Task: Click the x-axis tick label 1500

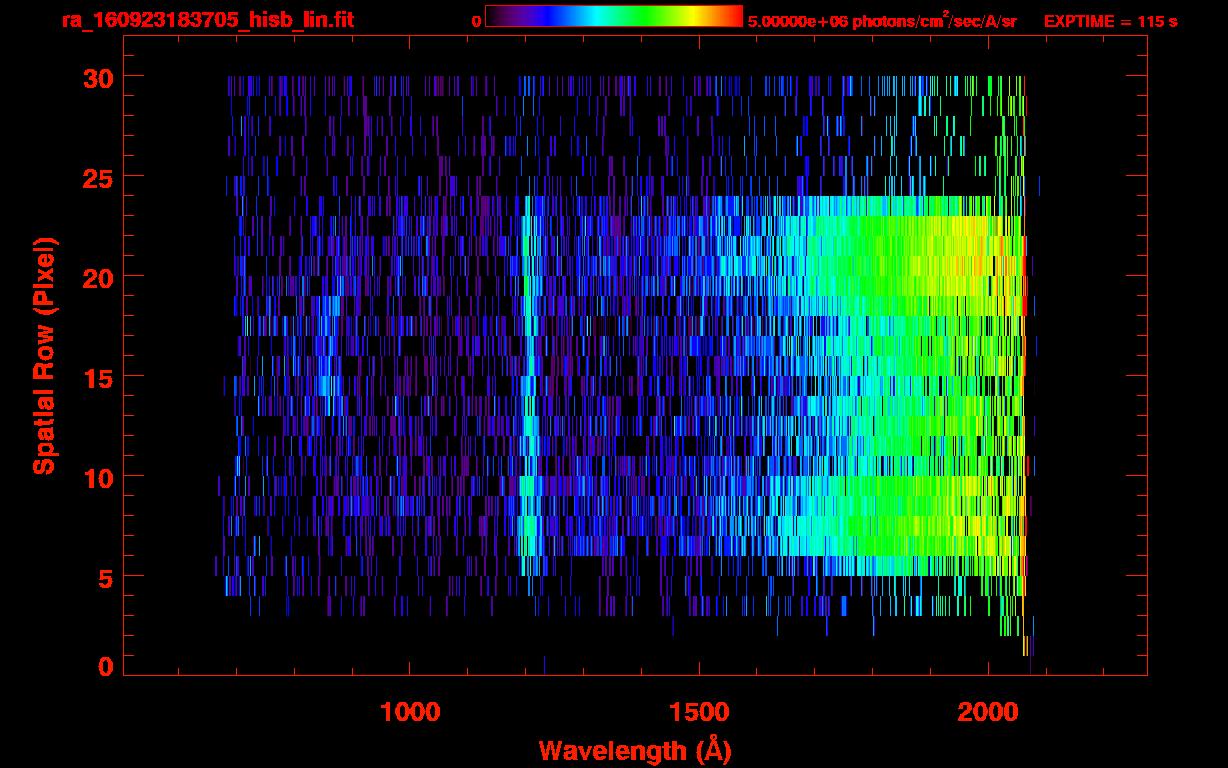Action: 698,712
